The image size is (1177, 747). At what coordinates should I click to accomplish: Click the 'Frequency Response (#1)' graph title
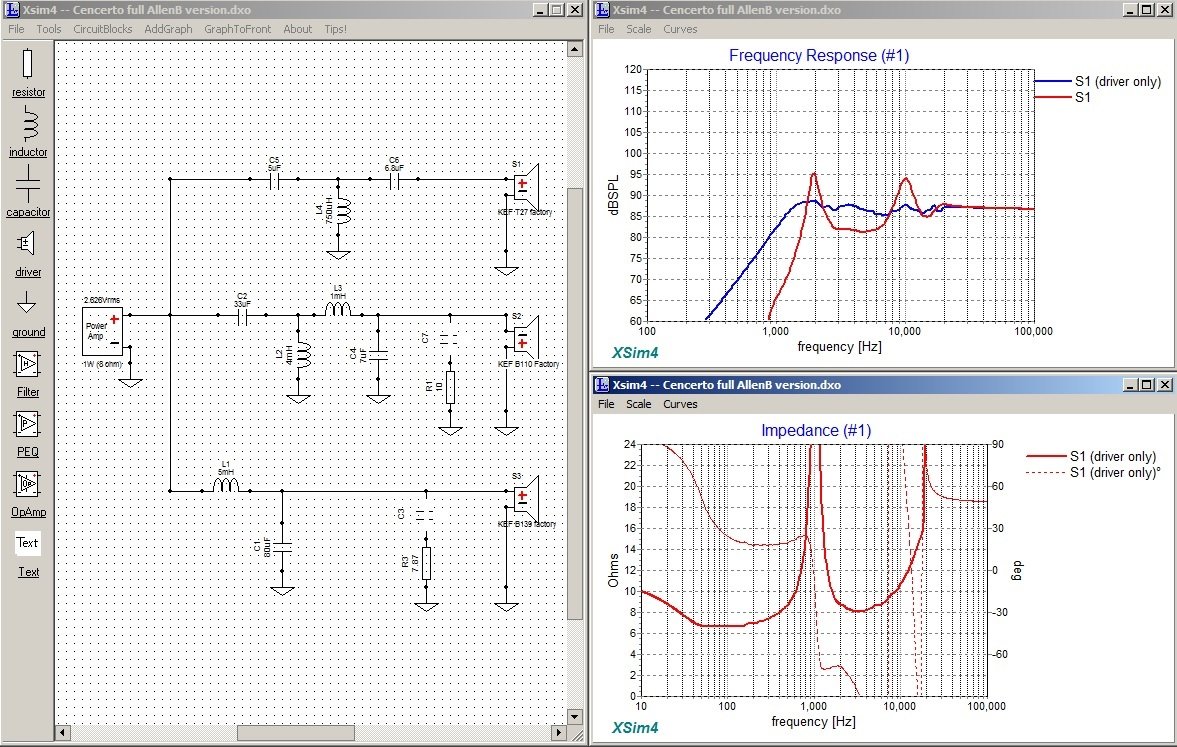819,56
